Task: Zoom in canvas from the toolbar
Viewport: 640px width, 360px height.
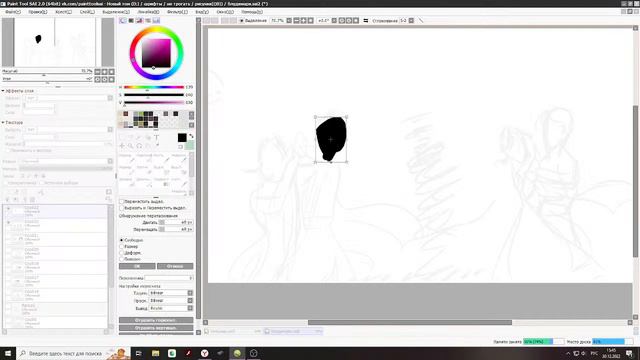Action: click(303, 20)
